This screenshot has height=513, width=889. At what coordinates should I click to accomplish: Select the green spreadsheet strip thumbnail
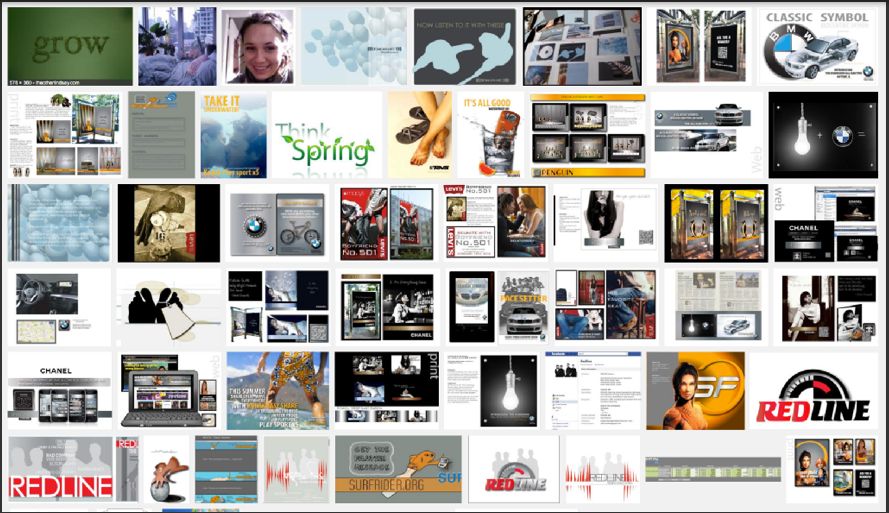[x=713, y=469]
